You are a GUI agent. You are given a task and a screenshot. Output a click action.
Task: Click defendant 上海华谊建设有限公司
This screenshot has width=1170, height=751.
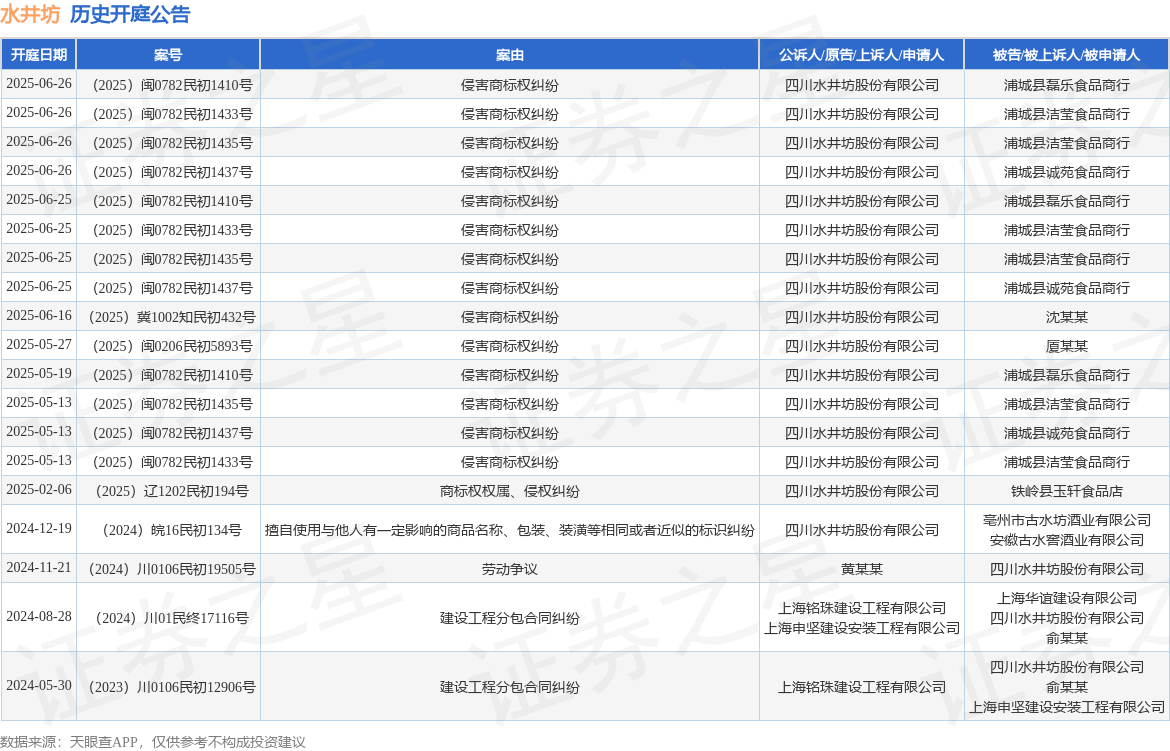point(1066,598)
